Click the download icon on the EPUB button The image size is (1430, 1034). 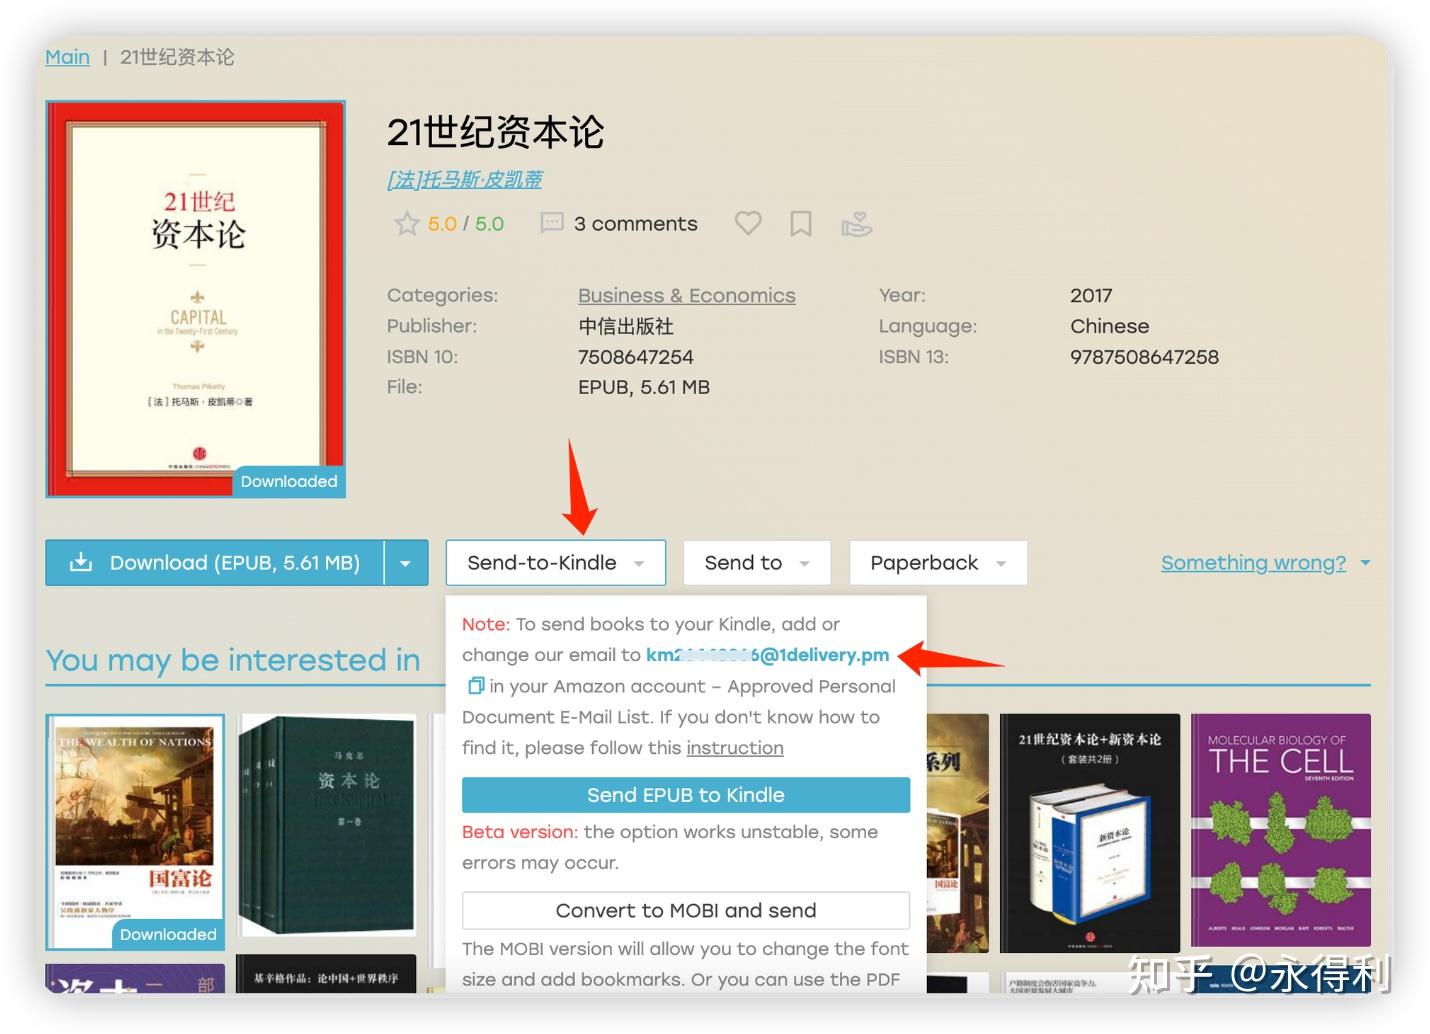[x=80, y=562]
